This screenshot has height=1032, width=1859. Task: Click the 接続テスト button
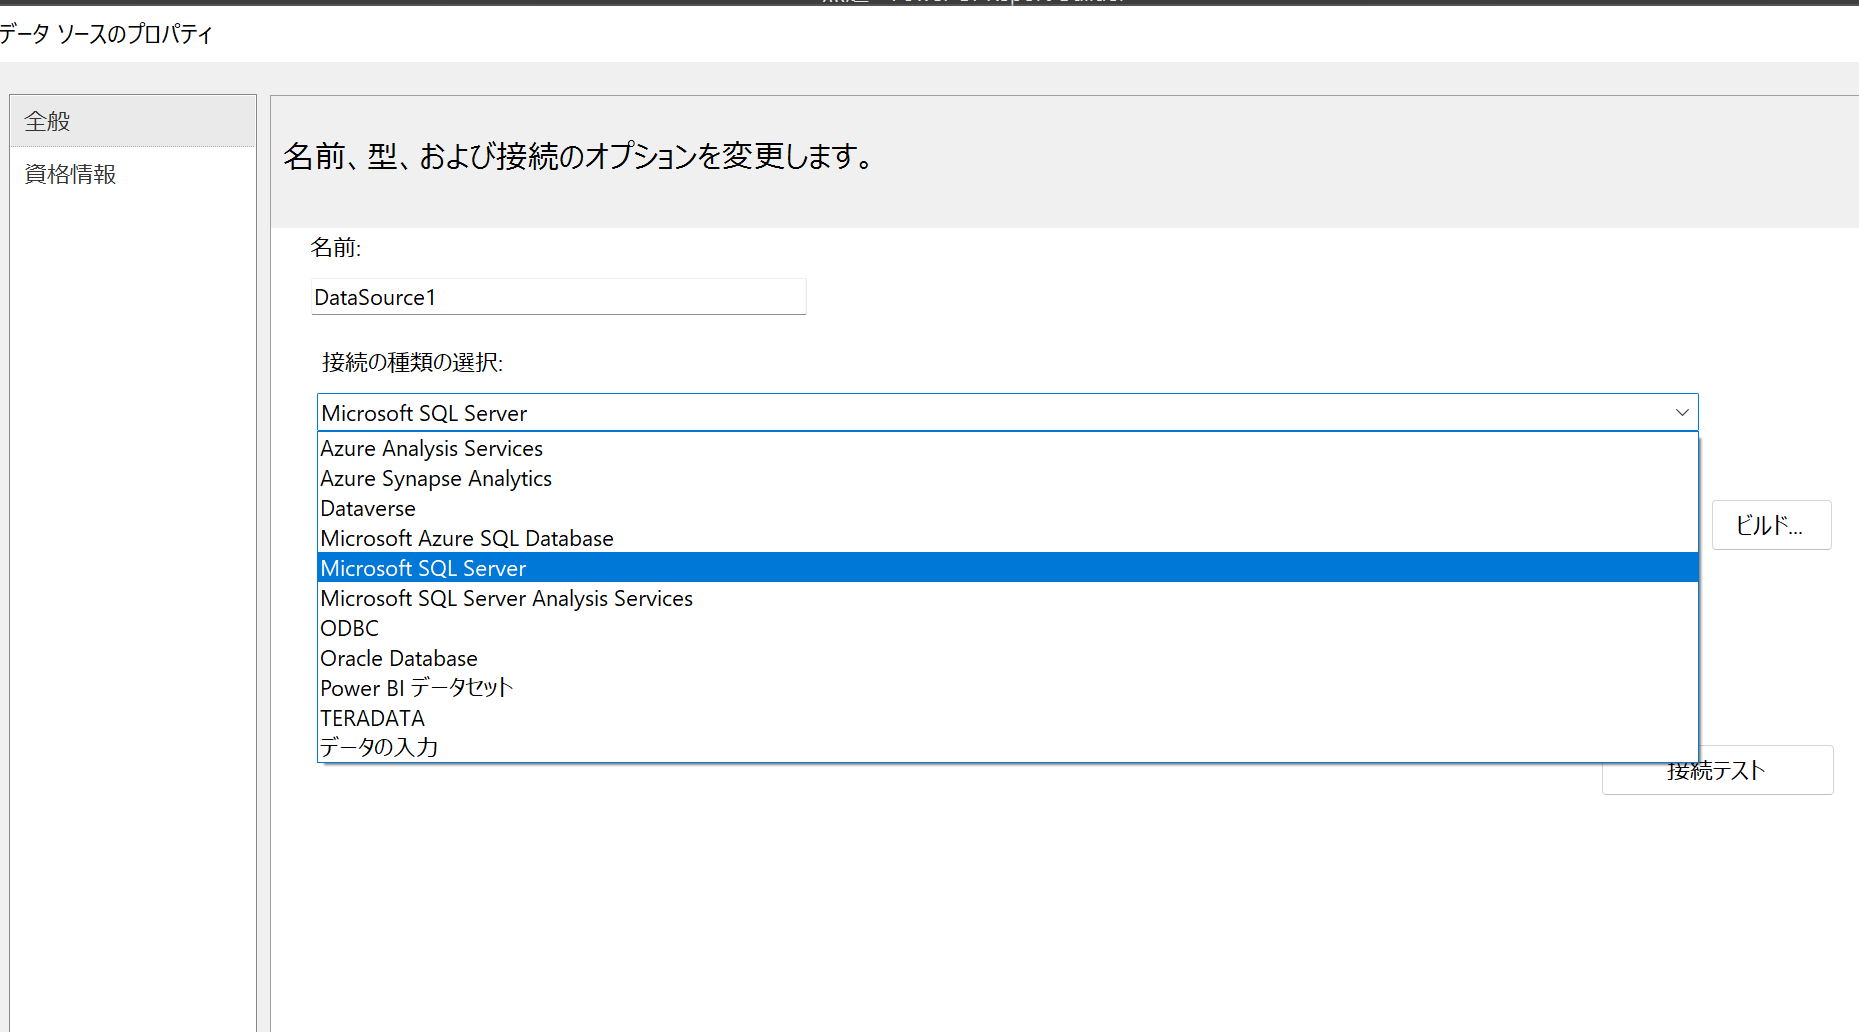click(1717, 771)
